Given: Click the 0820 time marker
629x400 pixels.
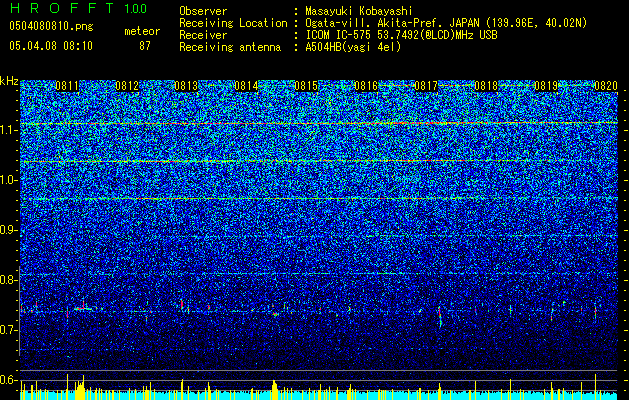Looking at the screenshot, I should (606, 86).
